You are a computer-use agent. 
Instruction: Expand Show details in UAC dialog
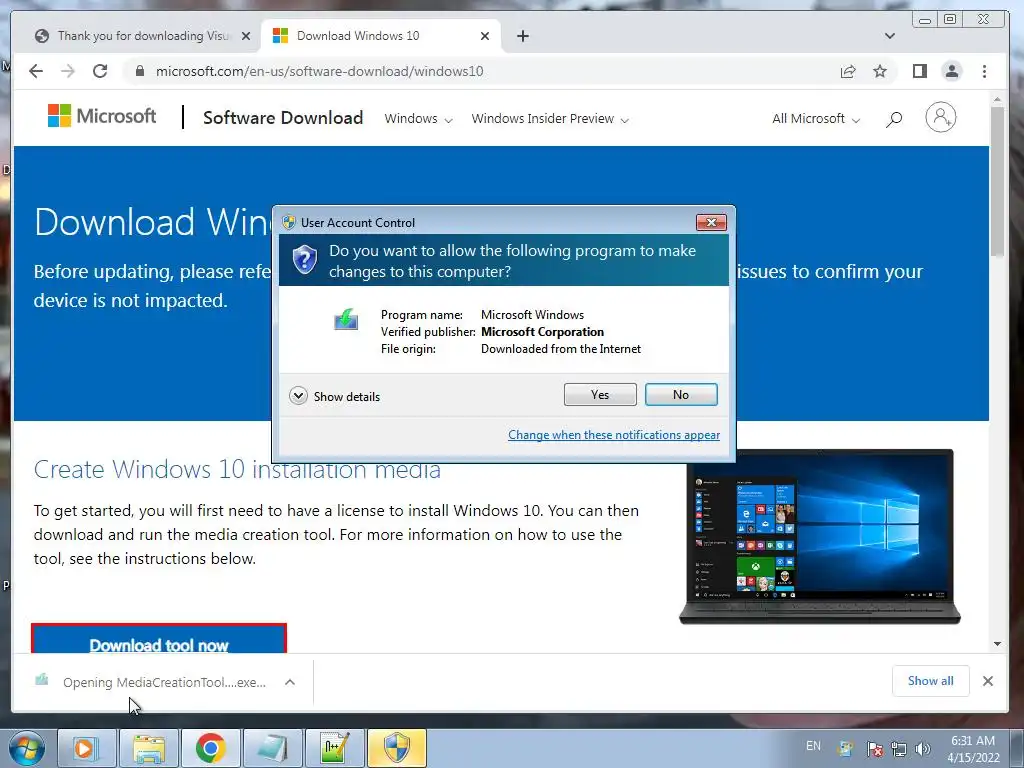tap(334, 396)
